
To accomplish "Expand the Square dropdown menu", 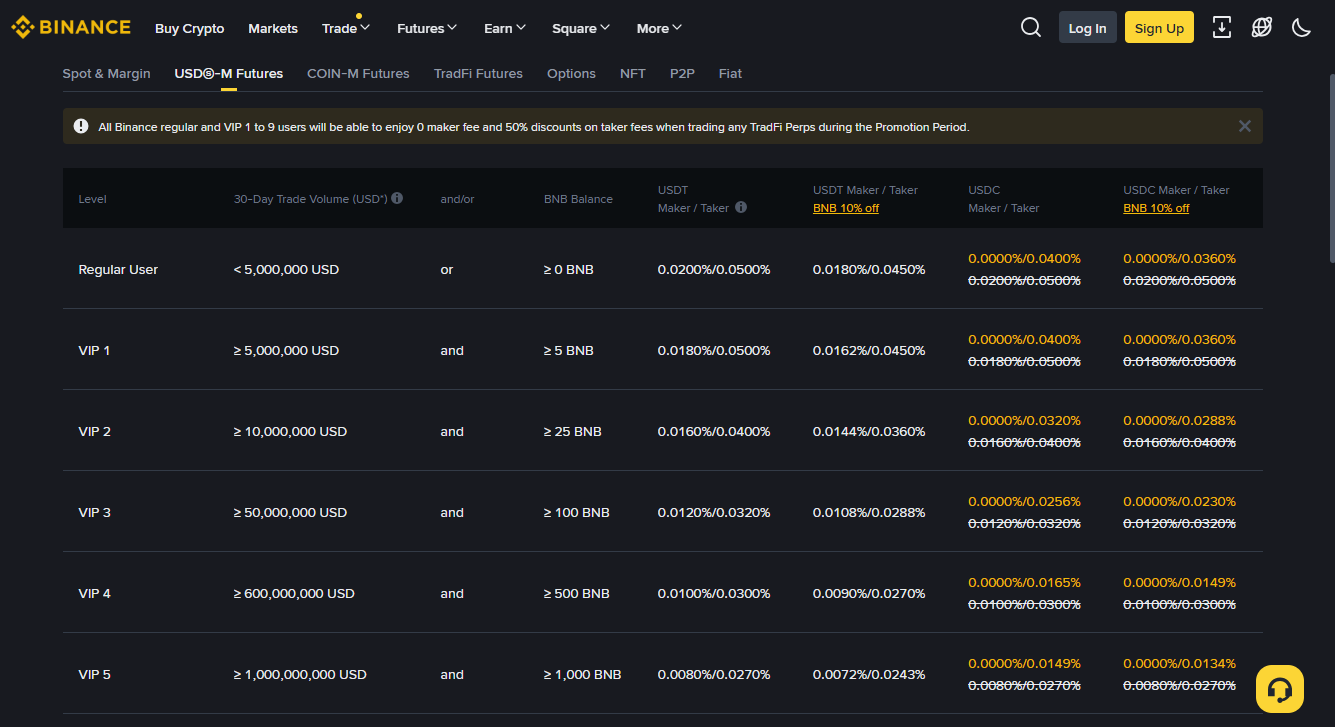I will click(581, 28).
